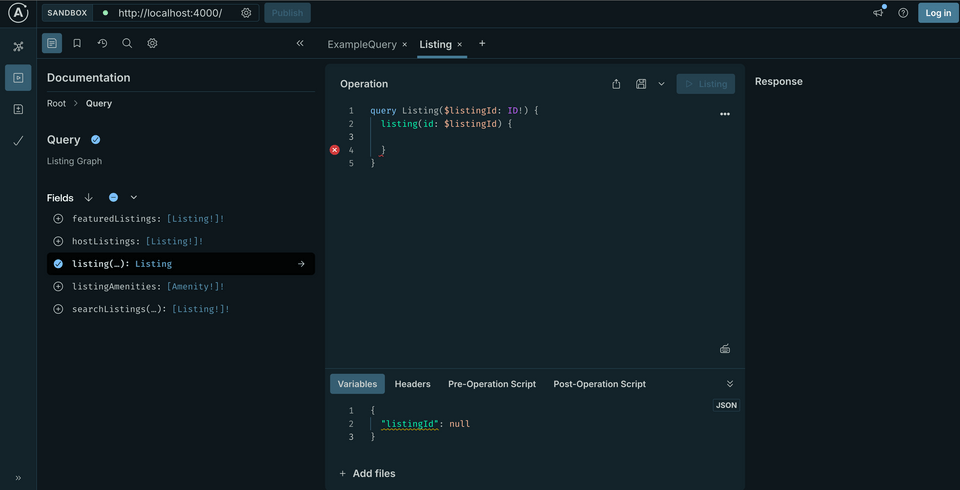Click the Log in button

(x=938, y=13)
